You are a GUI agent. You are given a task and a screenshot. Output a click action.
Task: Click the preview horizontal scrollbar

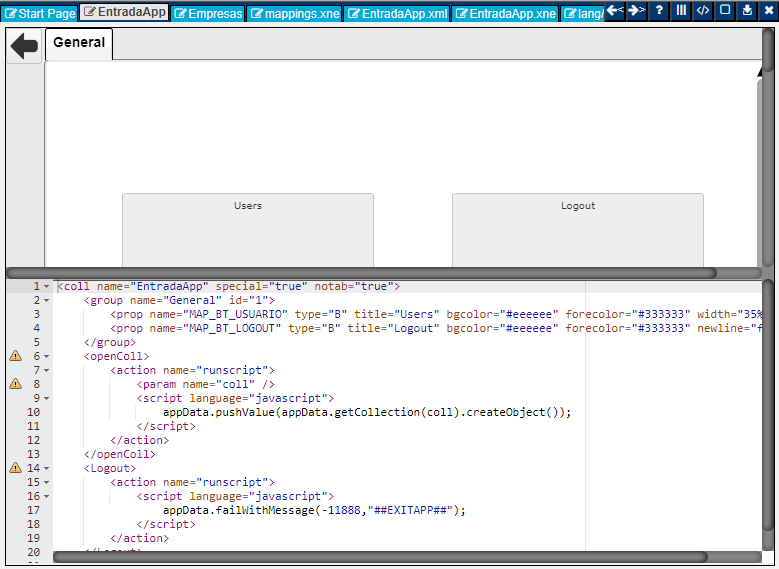coord(362,273)
